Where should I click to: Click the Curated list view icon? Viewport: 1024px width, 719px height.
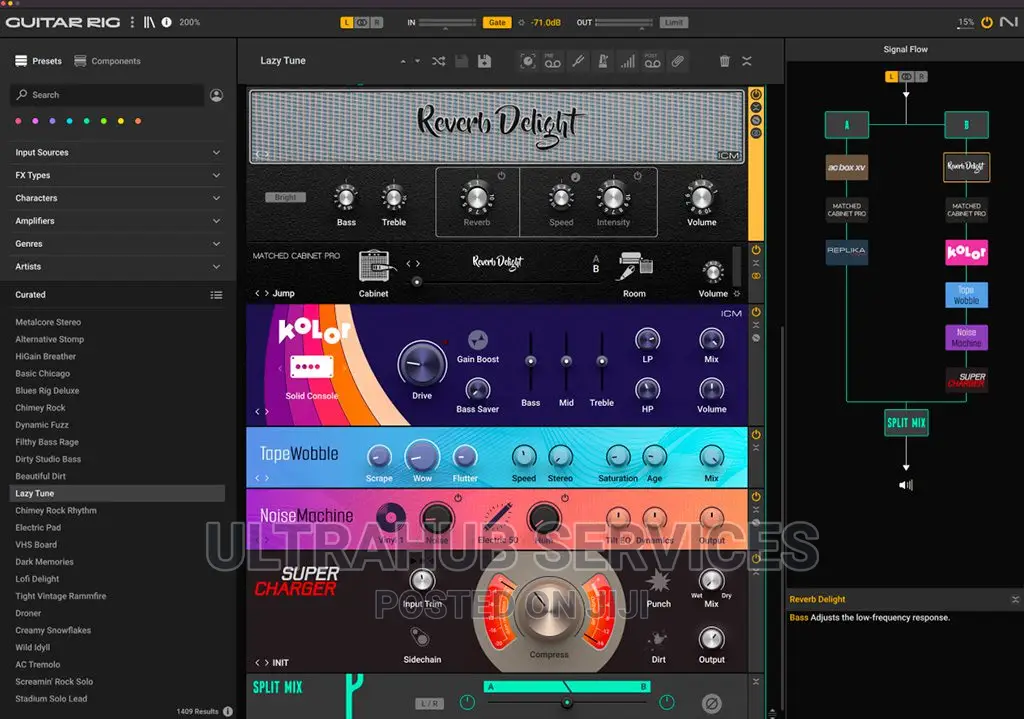pos(216,295)
